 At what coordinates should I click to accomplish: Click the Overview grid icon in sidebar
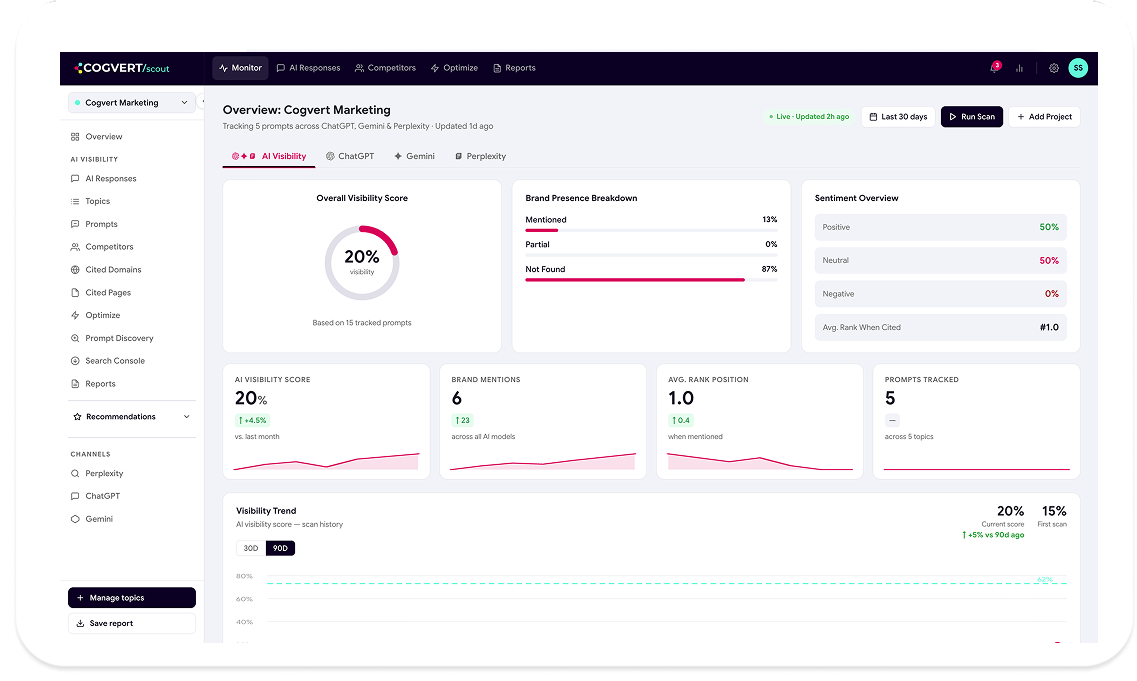(75, 136)
